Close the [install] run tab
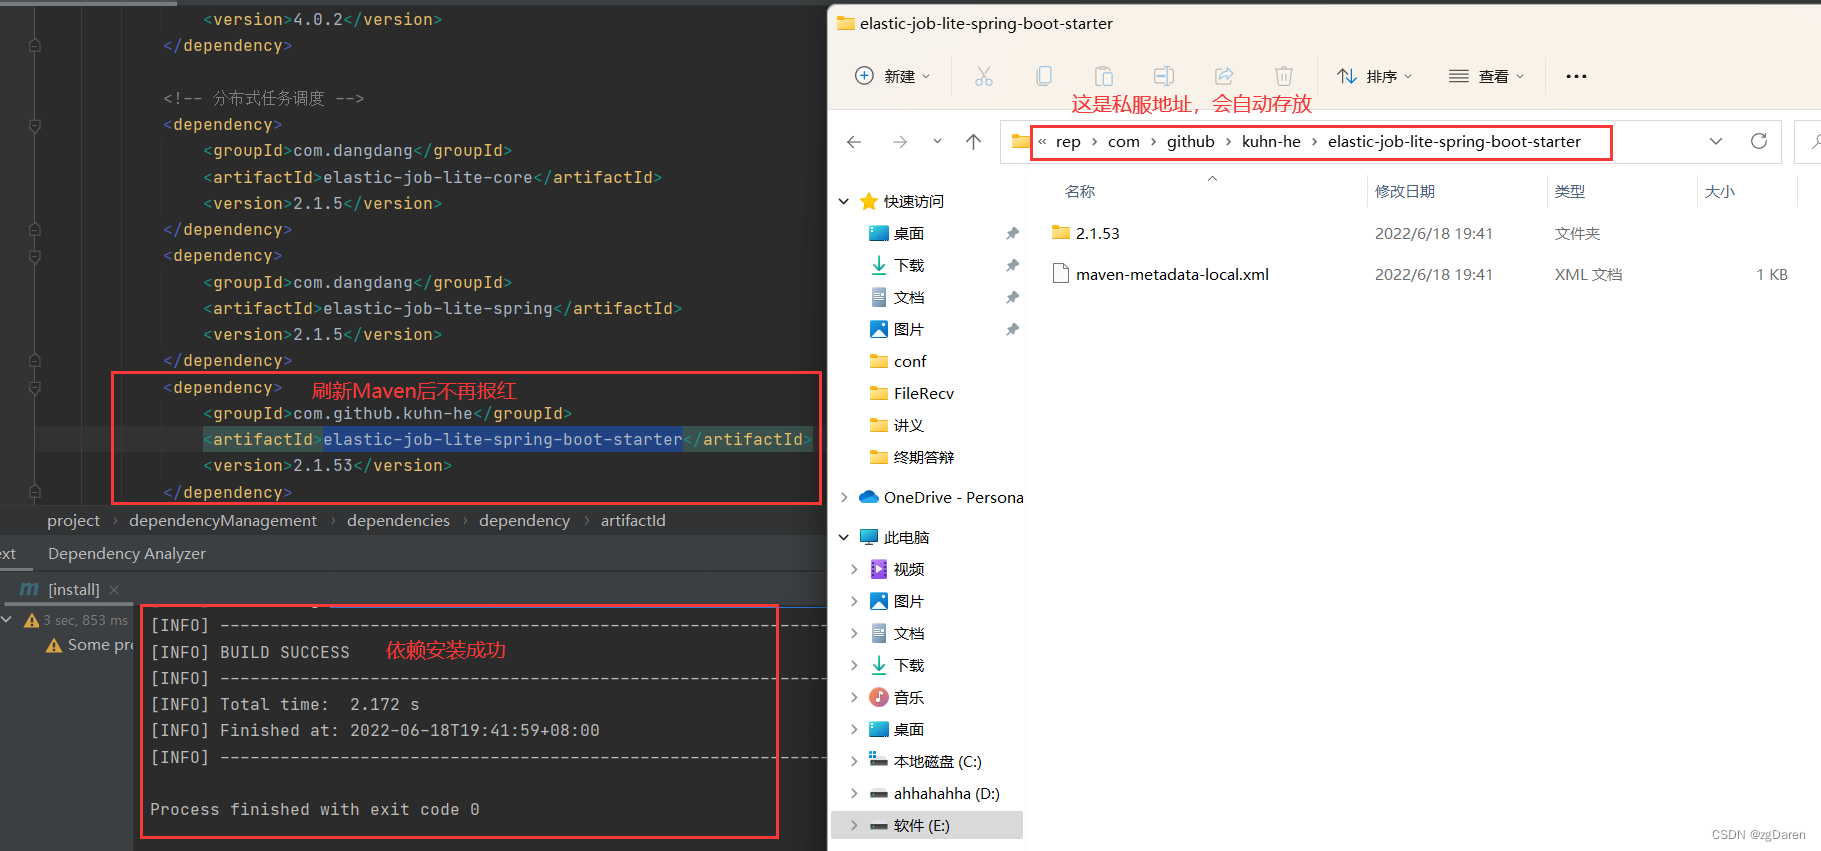 pyautogui.click(x=114, y=590)
